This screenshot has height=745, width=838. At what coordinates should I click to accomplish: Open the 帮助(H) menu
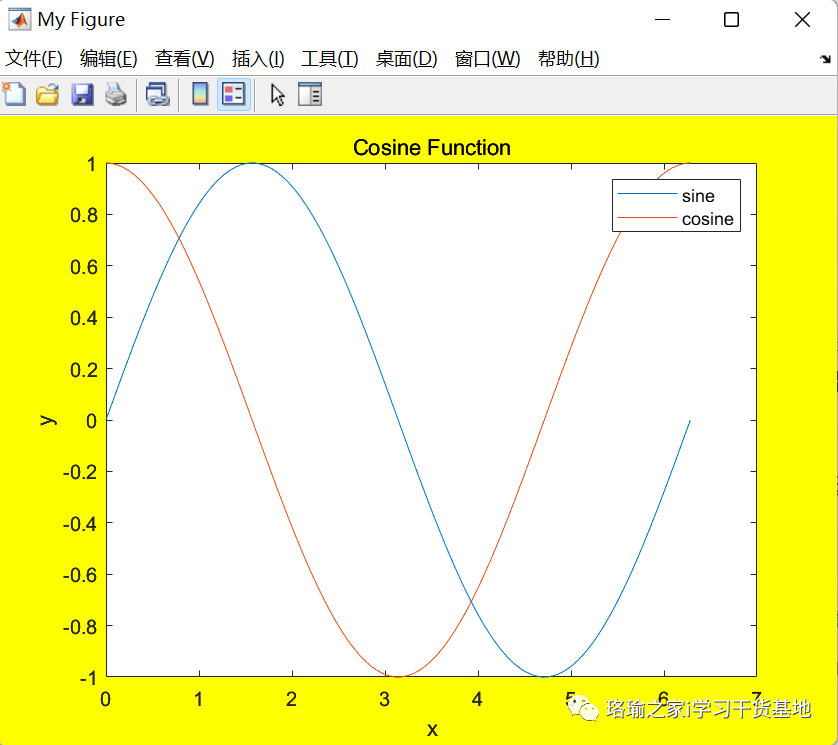pos(569,59)
